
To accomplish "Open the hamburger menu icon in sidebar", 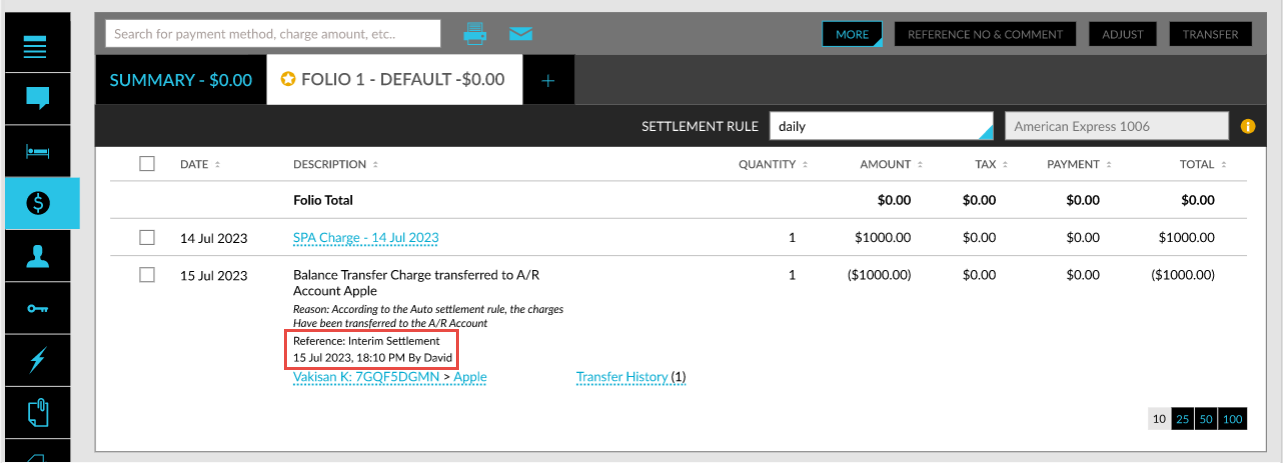I will [x=37, y=47].
